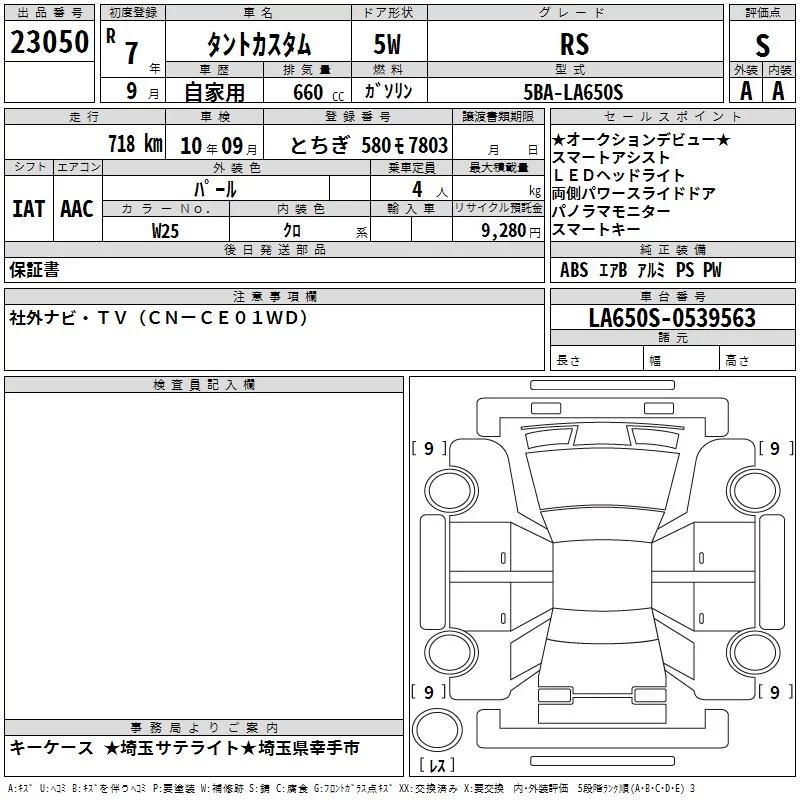
Task: Click the empty inspector notes area 検査員記入欄
Action: [x=204, y=556]
